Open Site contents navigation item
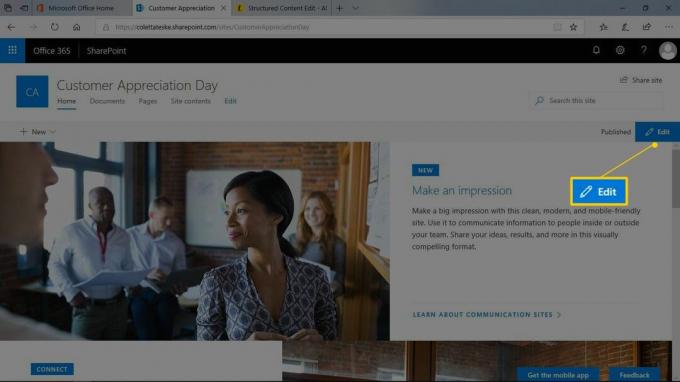680x382 pixels. [x=190, y=101]
